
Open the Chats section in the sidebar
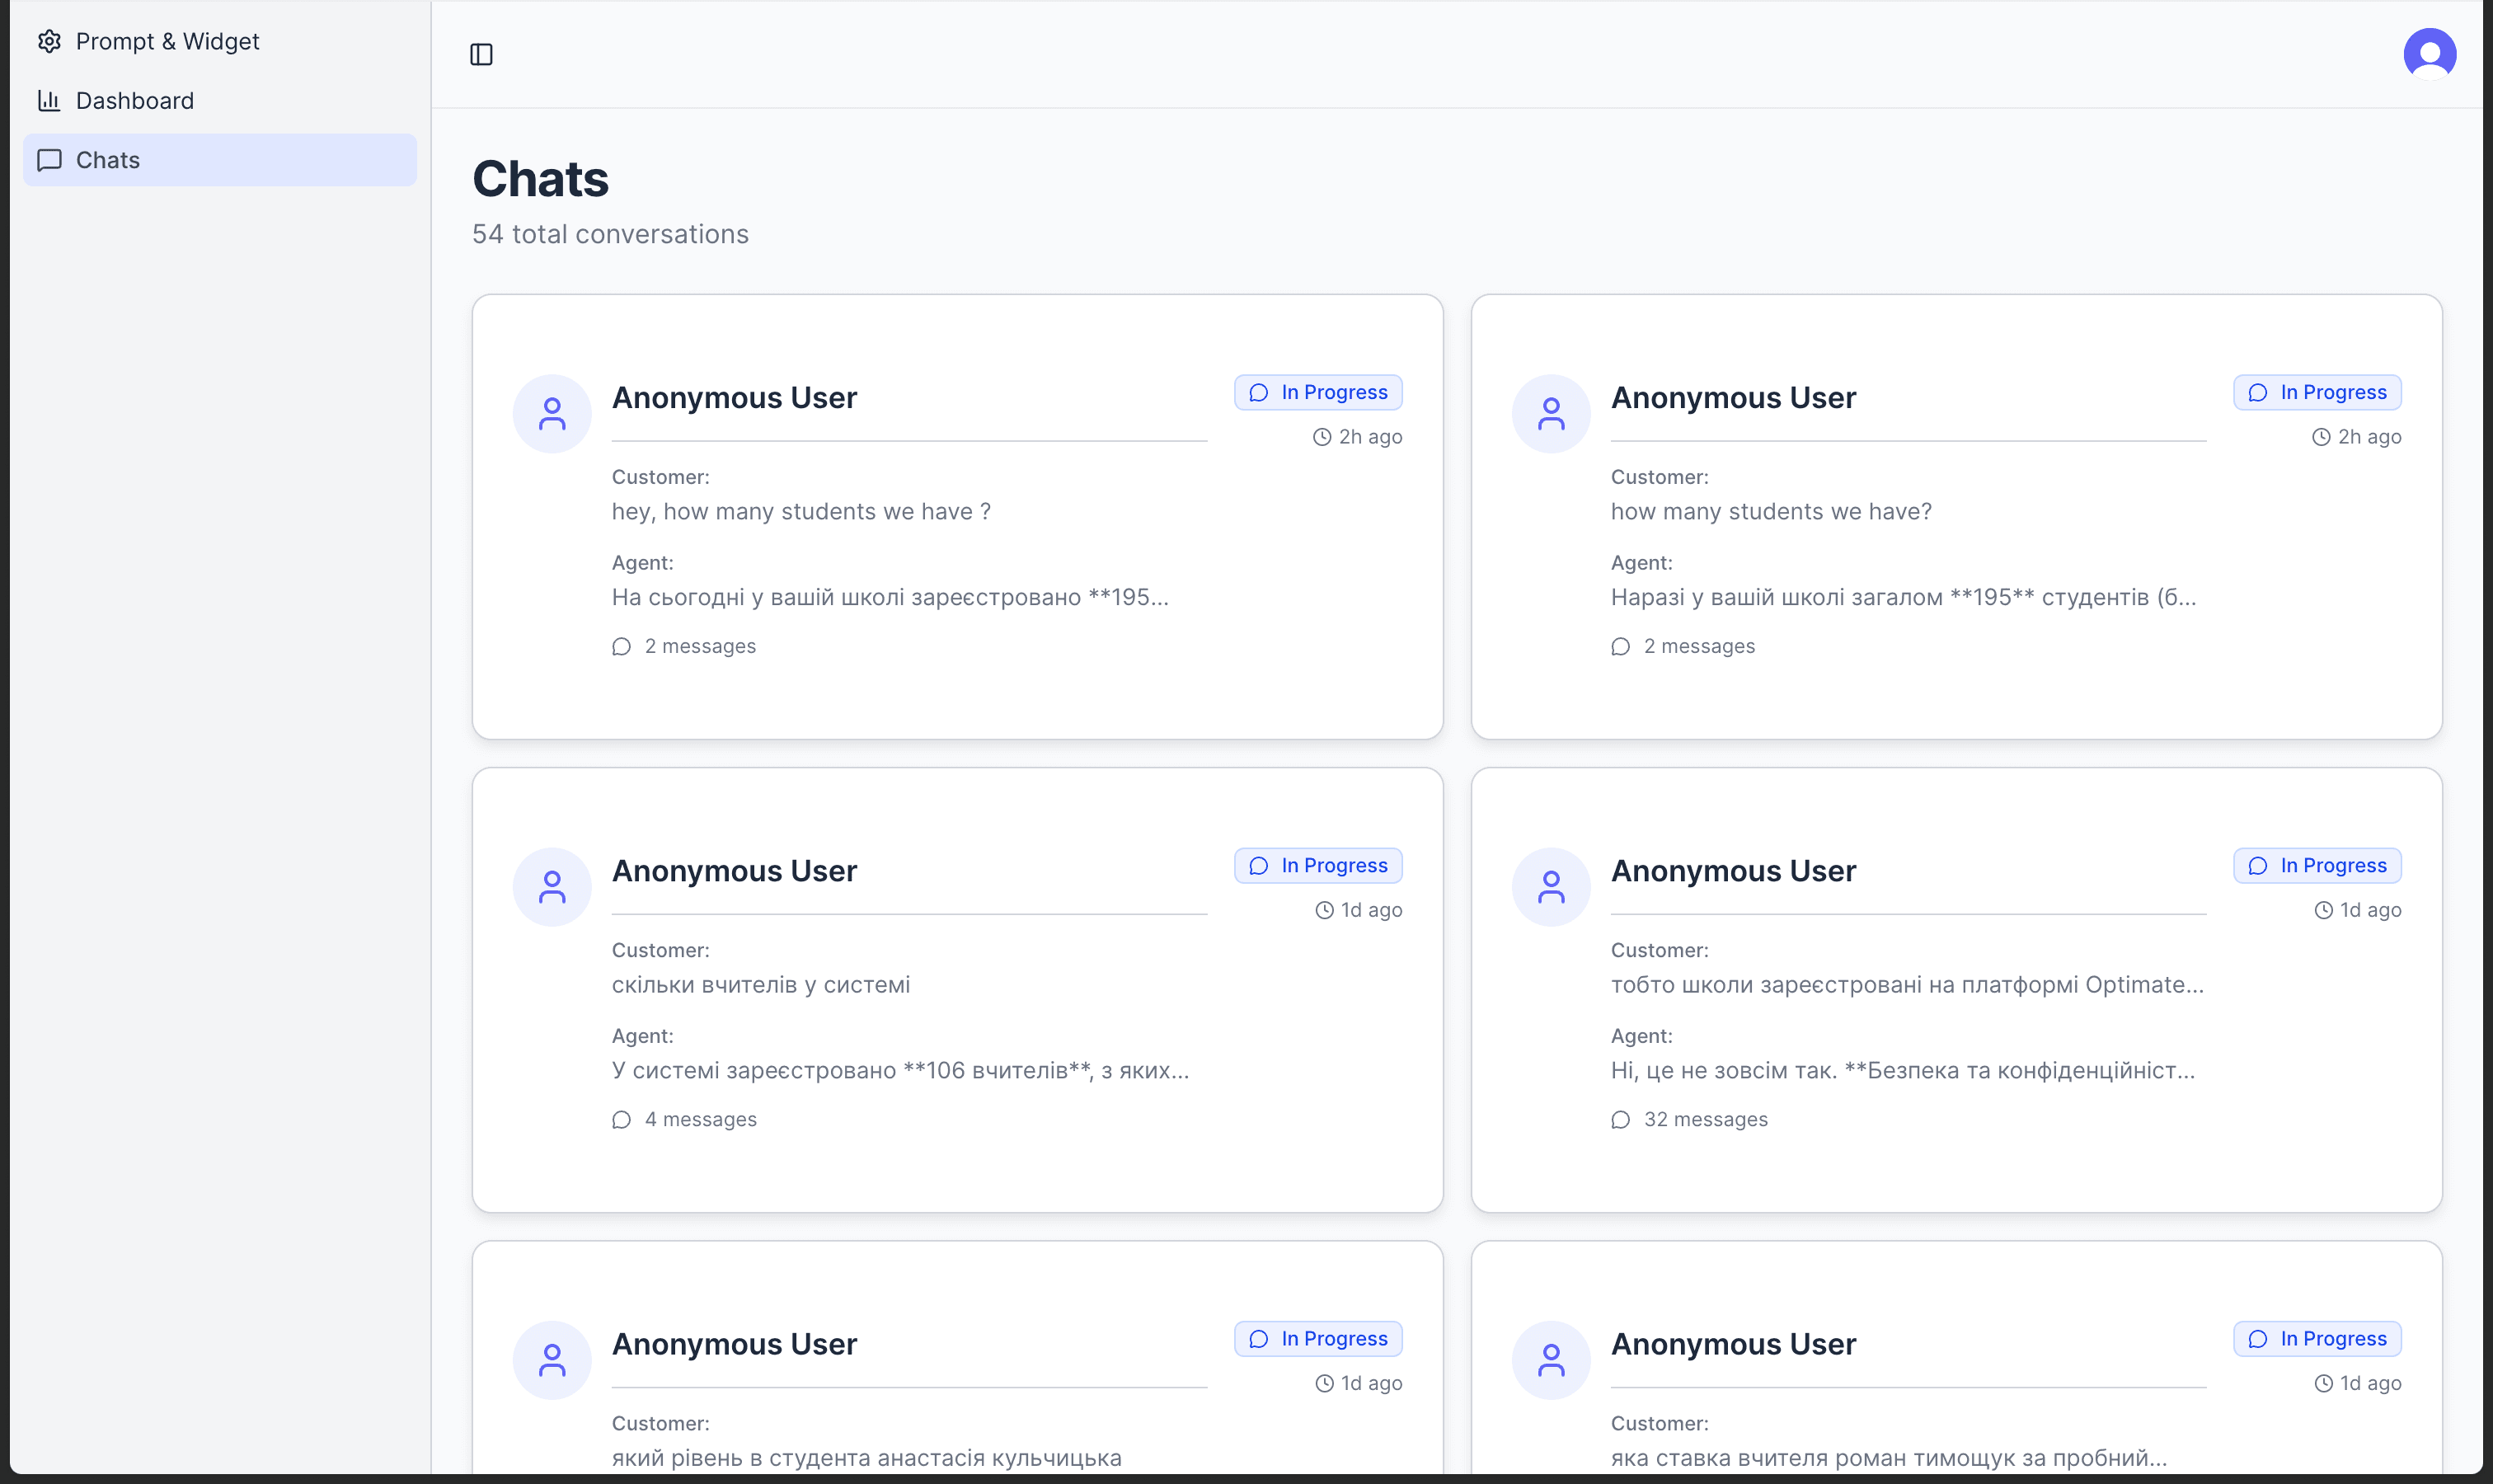[x=107, y=160]
